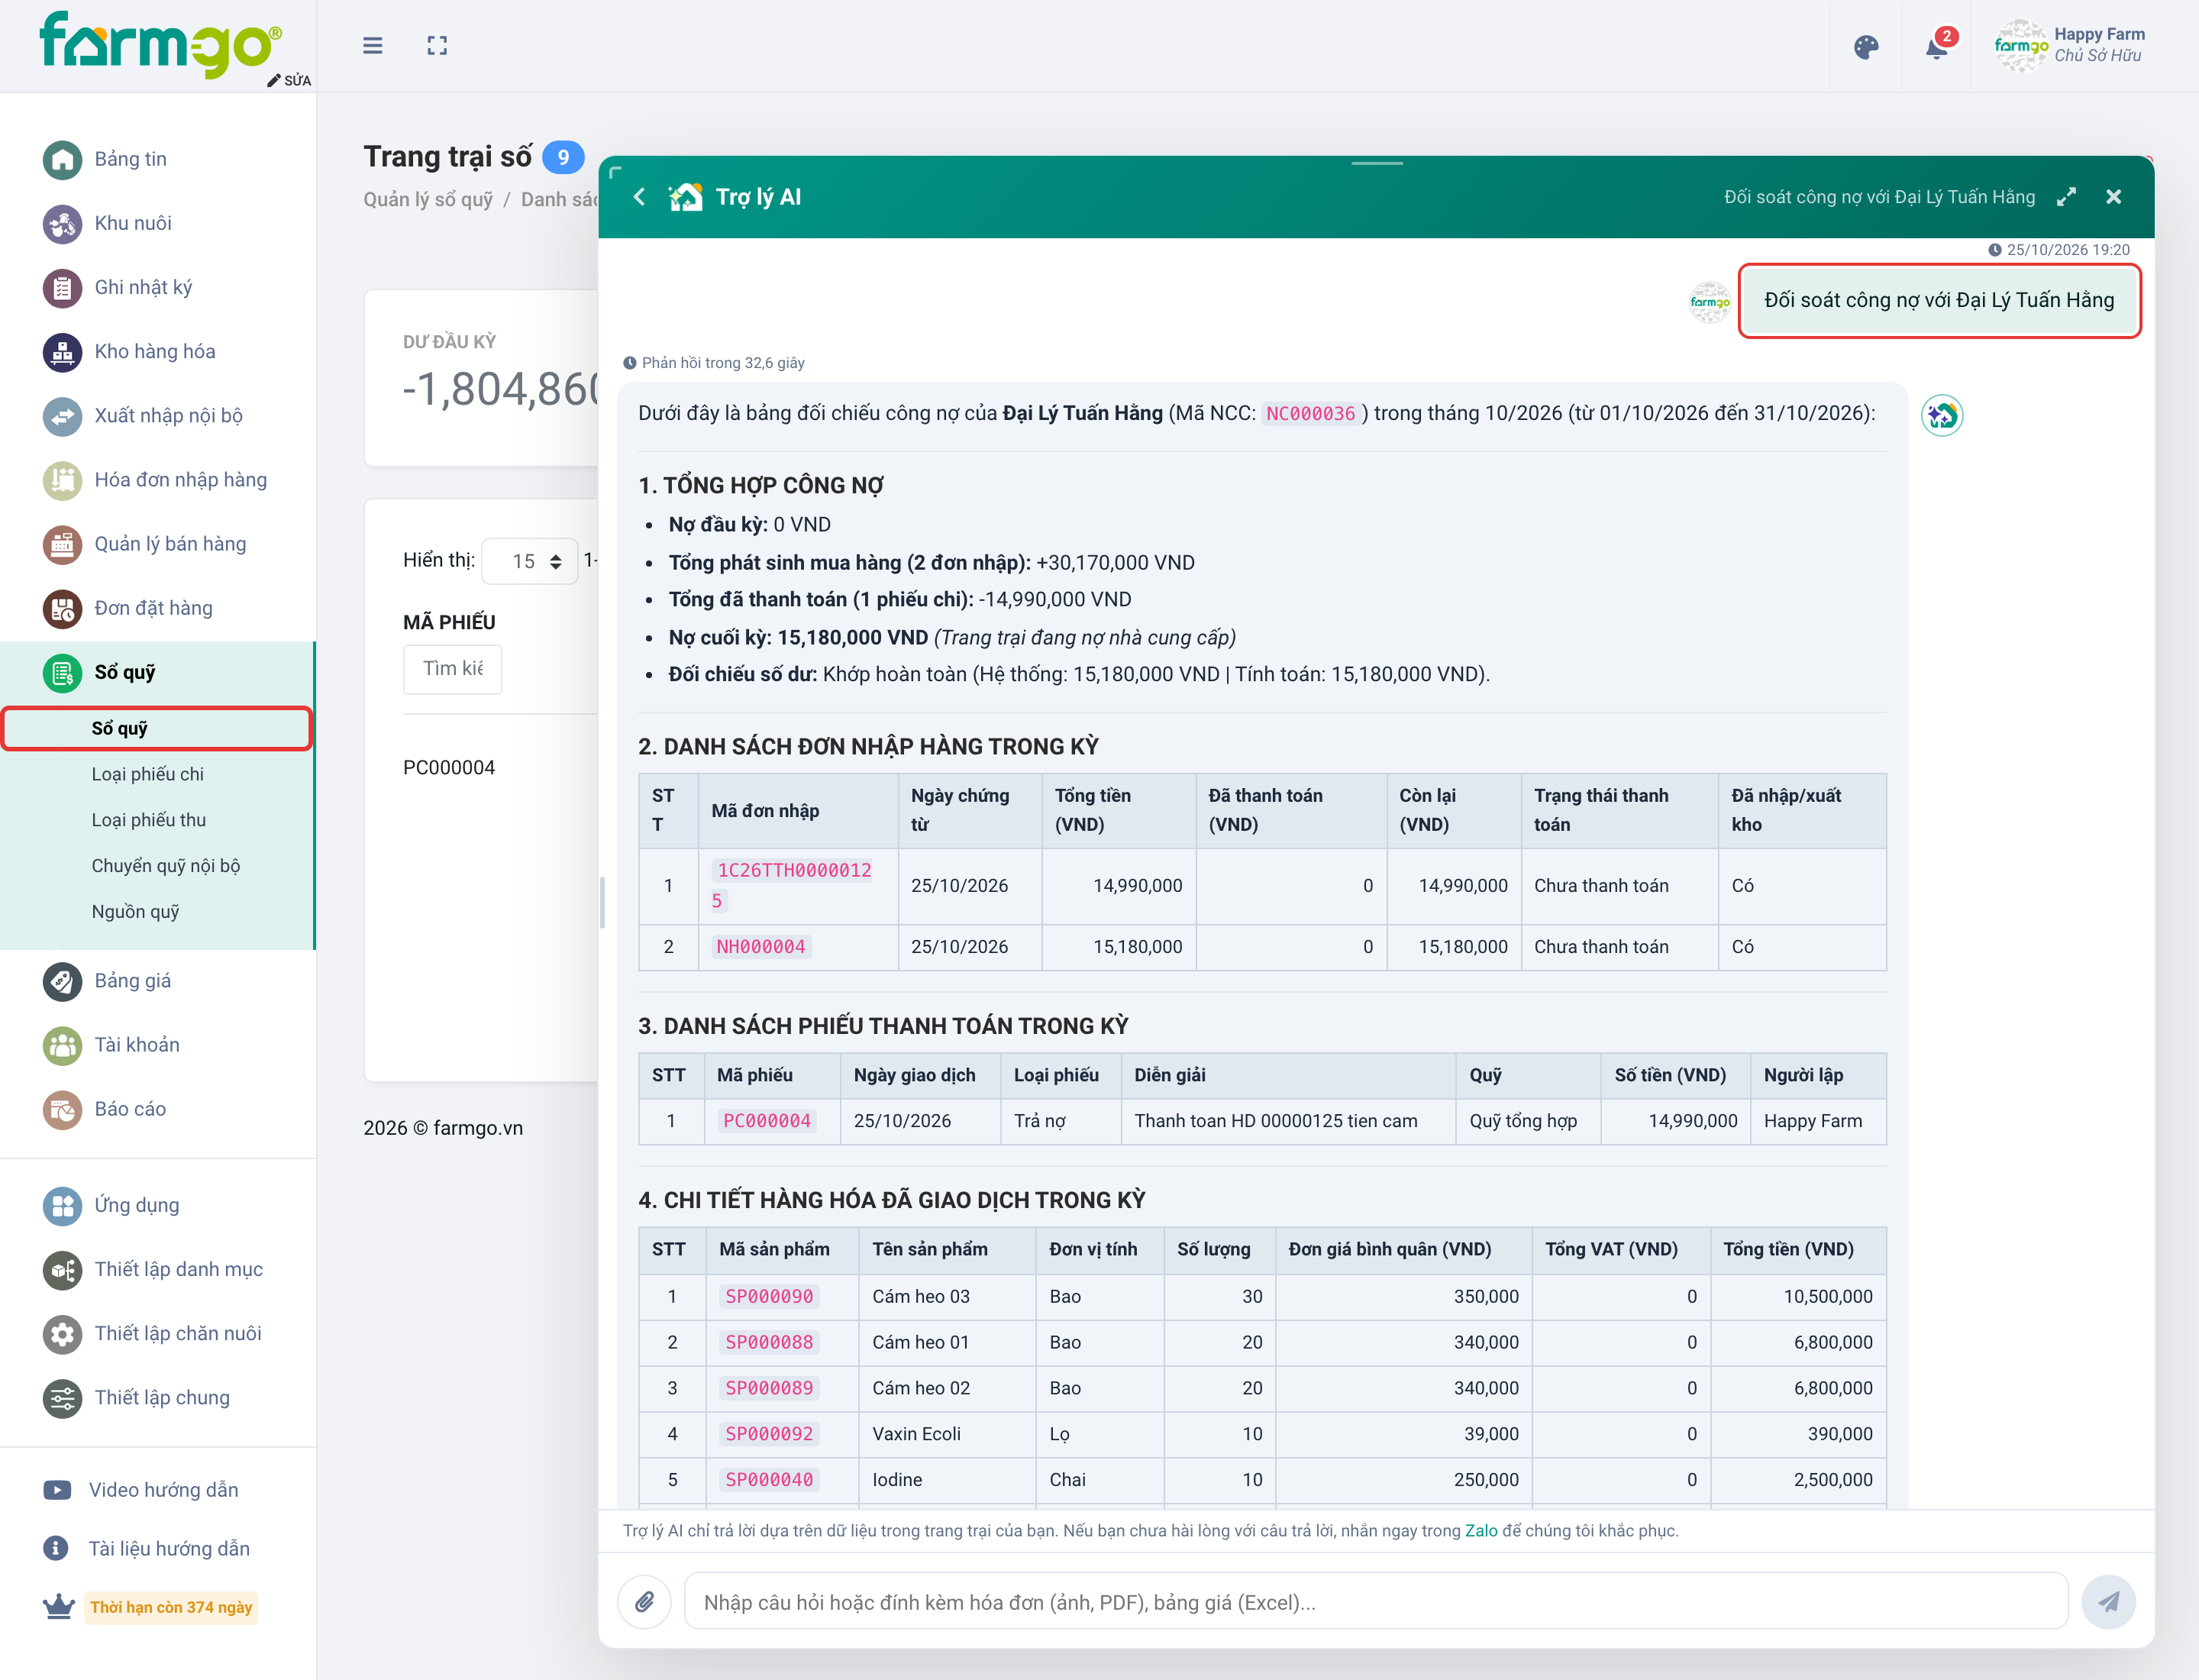
Task: Go to Ghi nhật ký
Action: 158,287
